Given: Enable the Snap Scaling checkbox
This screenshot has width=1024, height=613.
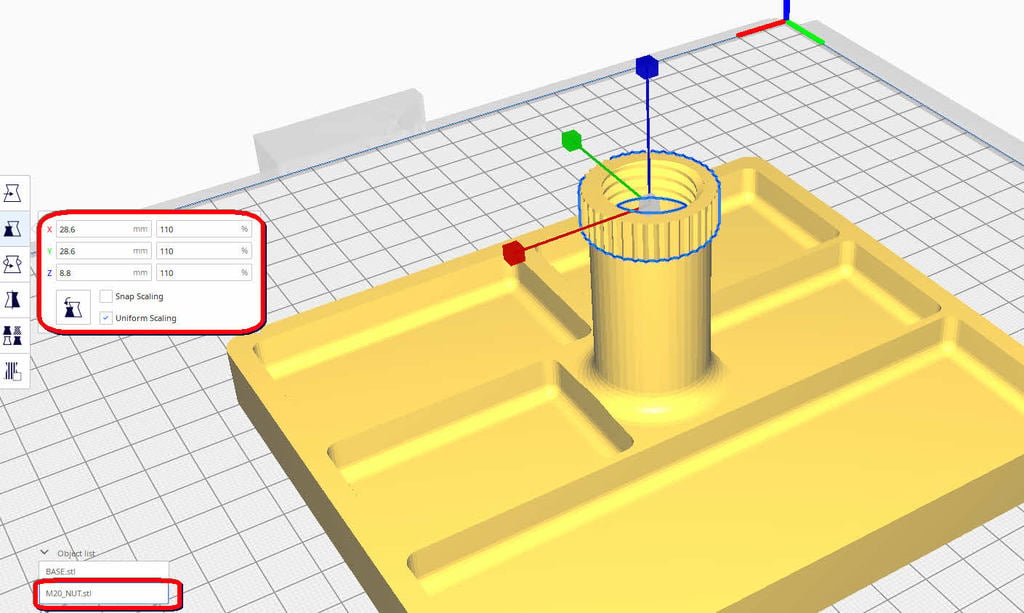Looking at the screenshot, I should [106, 296].
